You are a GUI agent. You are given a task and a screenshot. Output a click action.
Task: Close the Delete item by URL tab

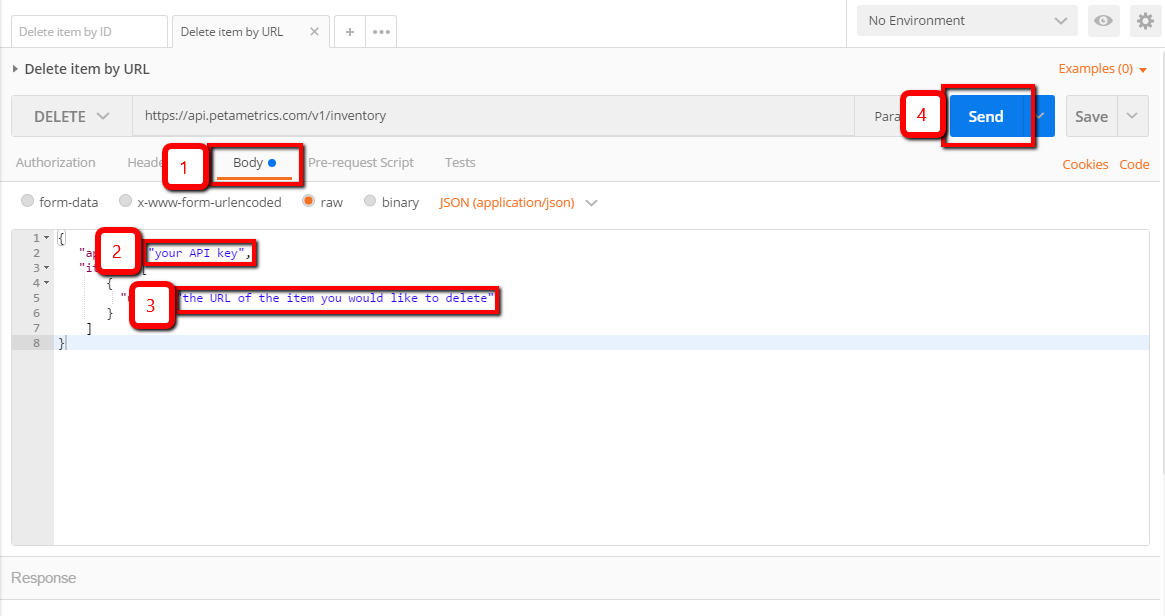(x=314, y=32)
